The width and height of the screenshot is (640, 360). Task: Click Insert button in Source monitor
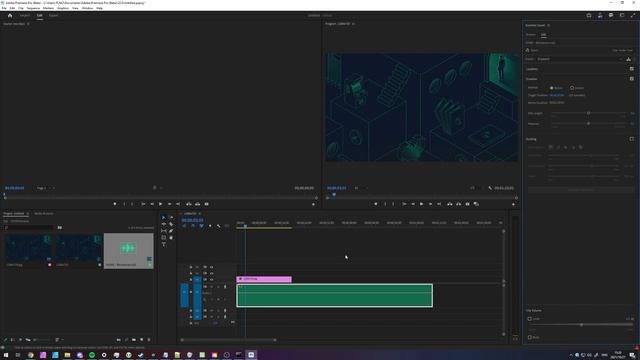tap(189, 204)
